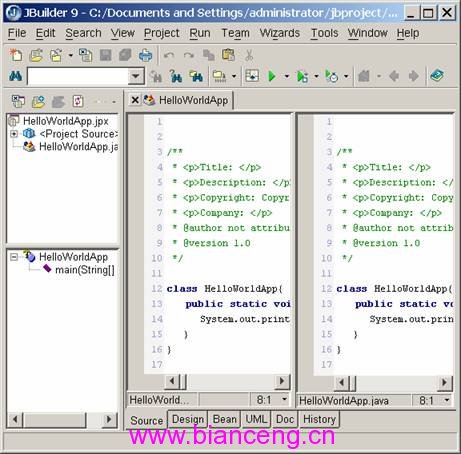
Task: Switch to the Source tab
Action: 147,421
